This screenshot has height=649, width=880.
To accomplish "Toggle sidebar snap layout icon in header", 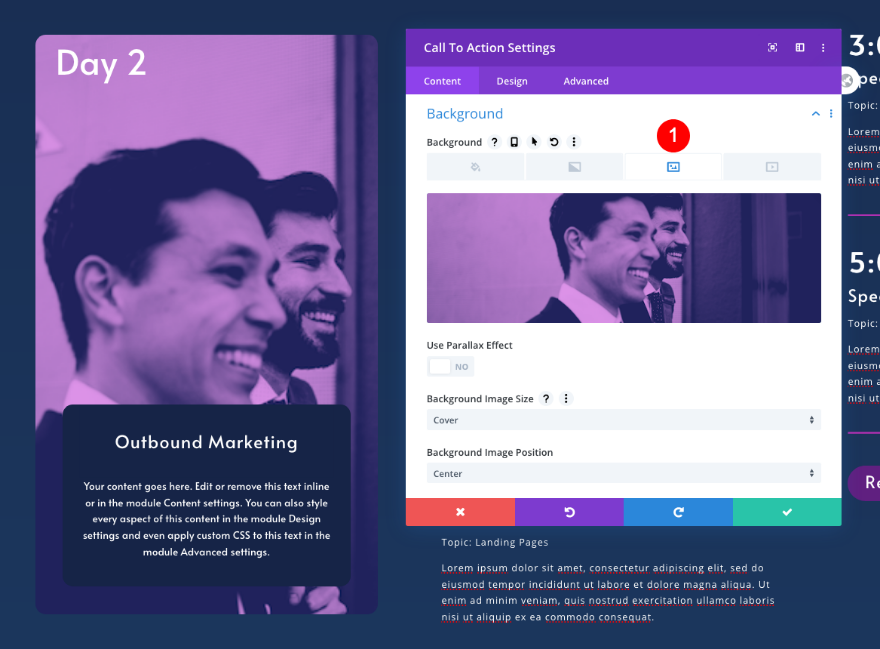I will (x=800, y=48).
